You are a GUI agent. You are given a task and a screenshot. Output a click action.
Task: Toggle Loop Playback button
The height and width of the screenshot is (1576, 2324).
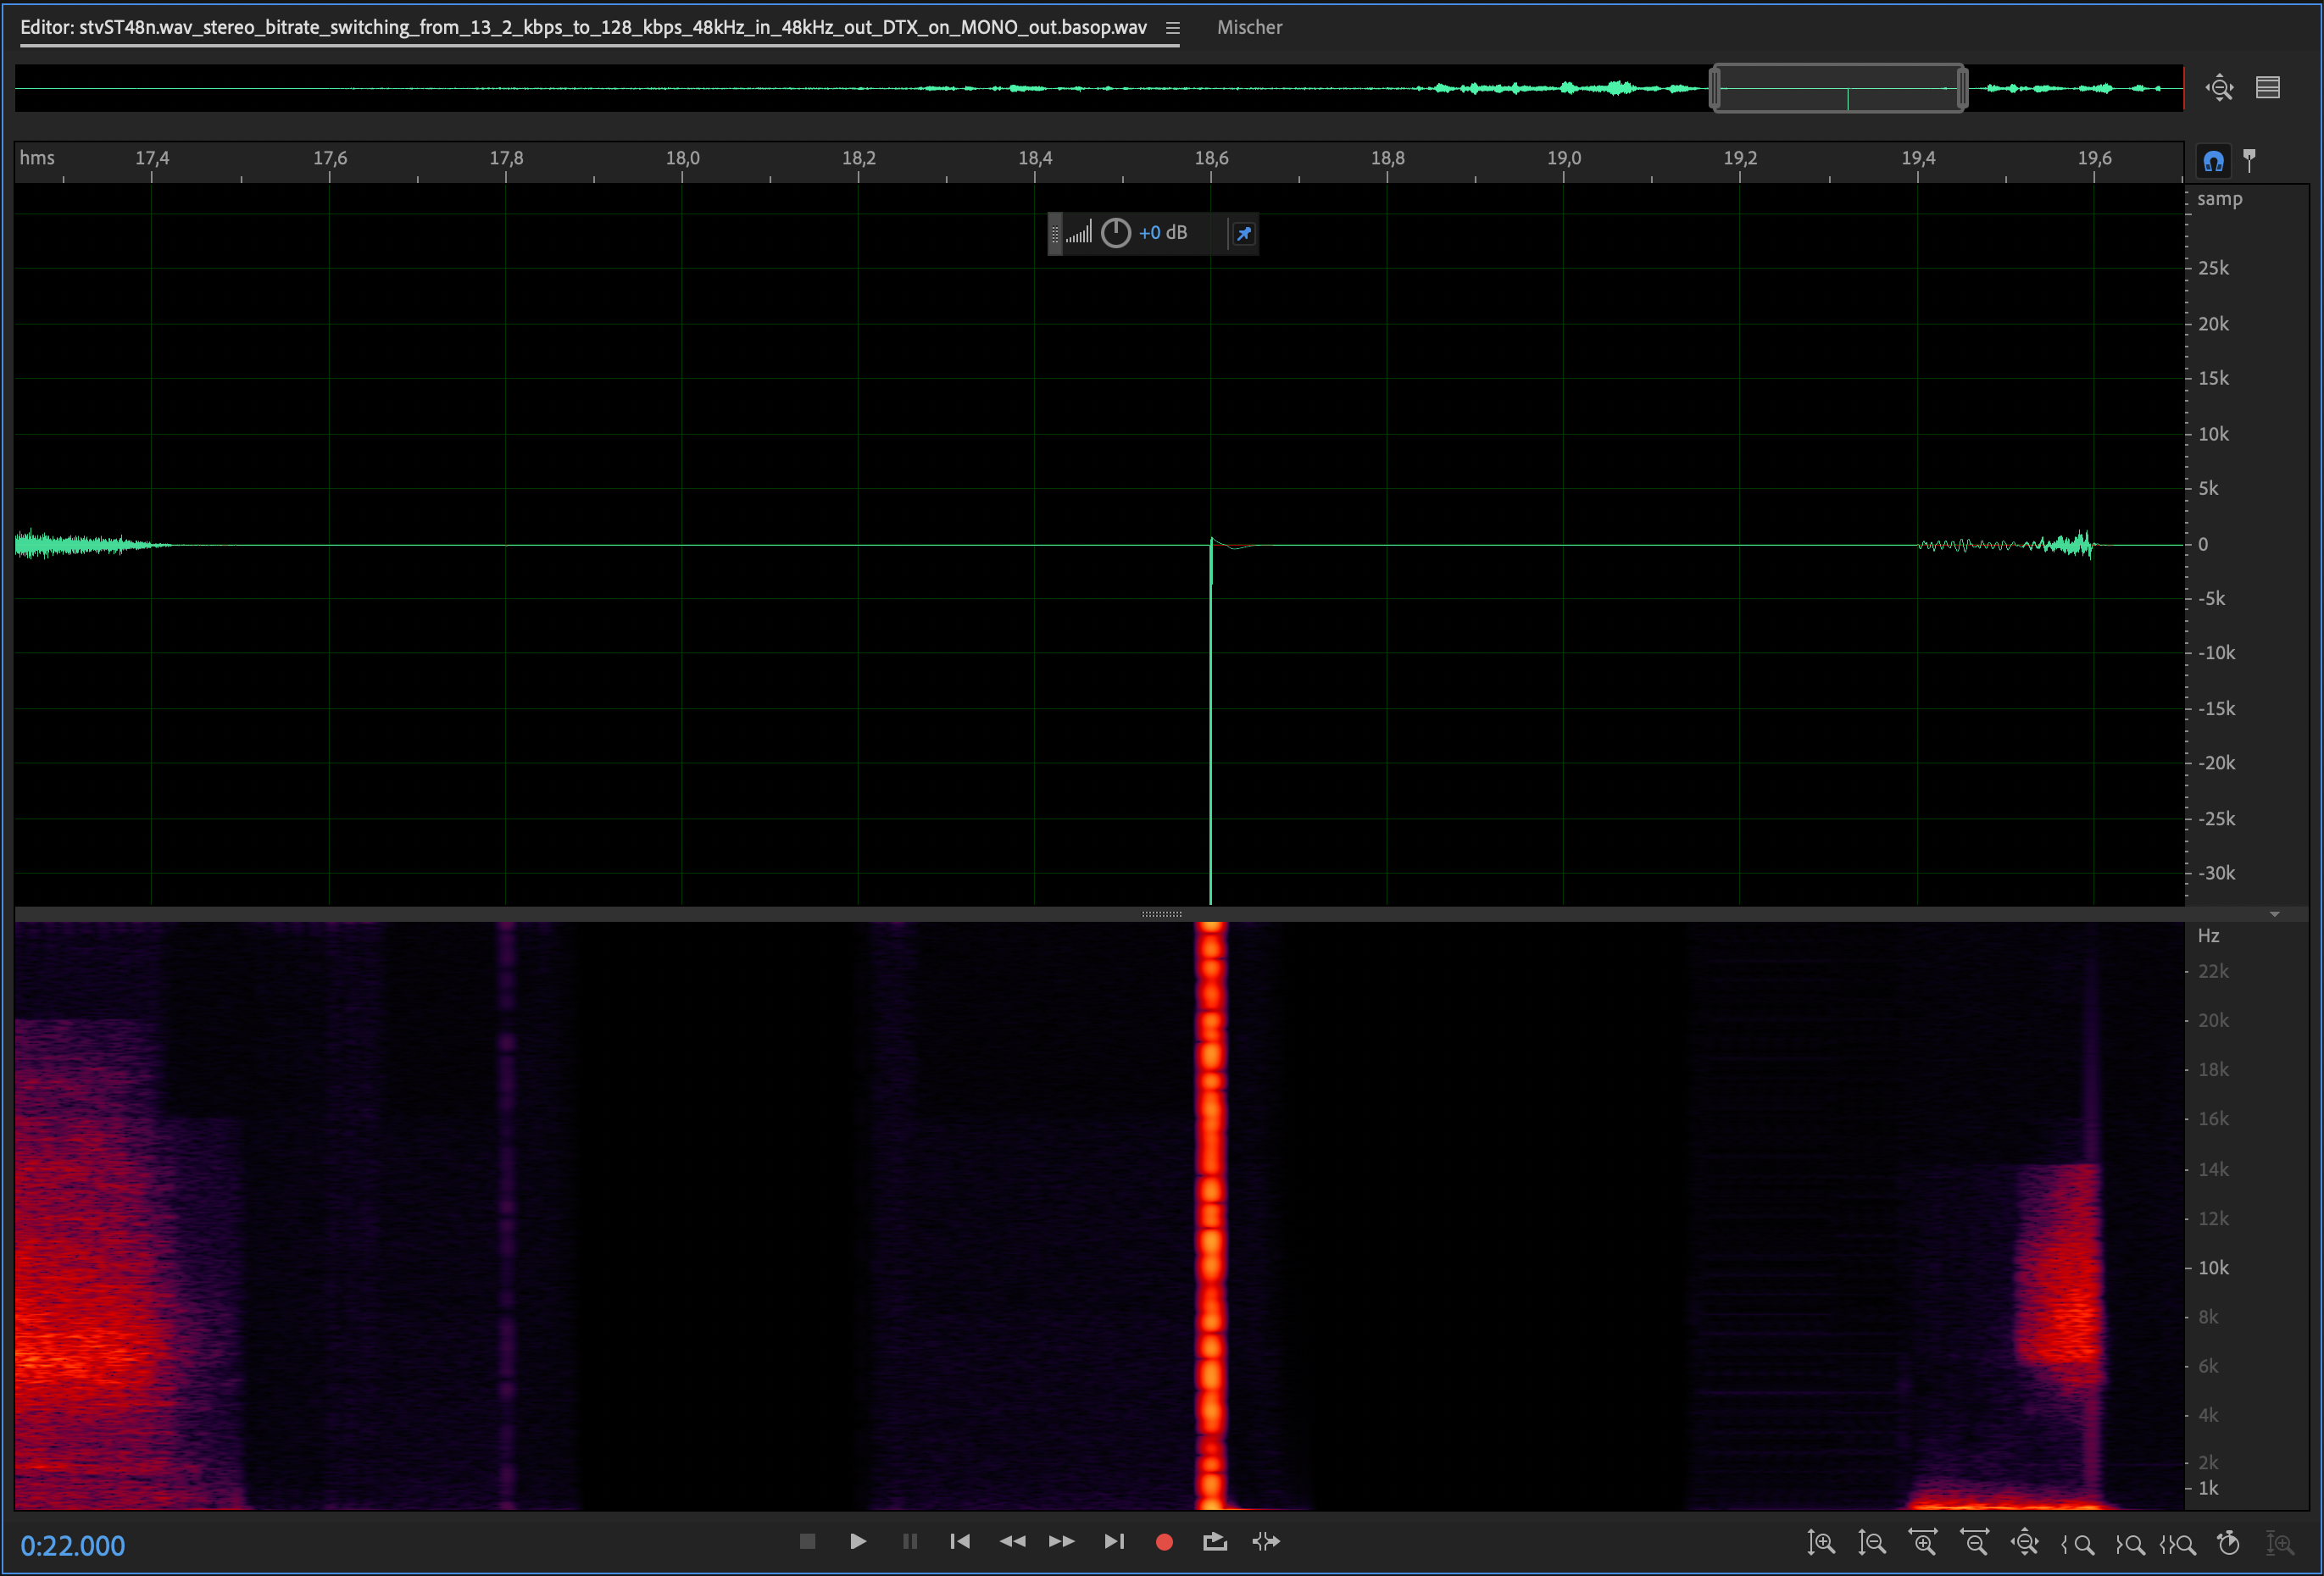pos(1214,1541)
